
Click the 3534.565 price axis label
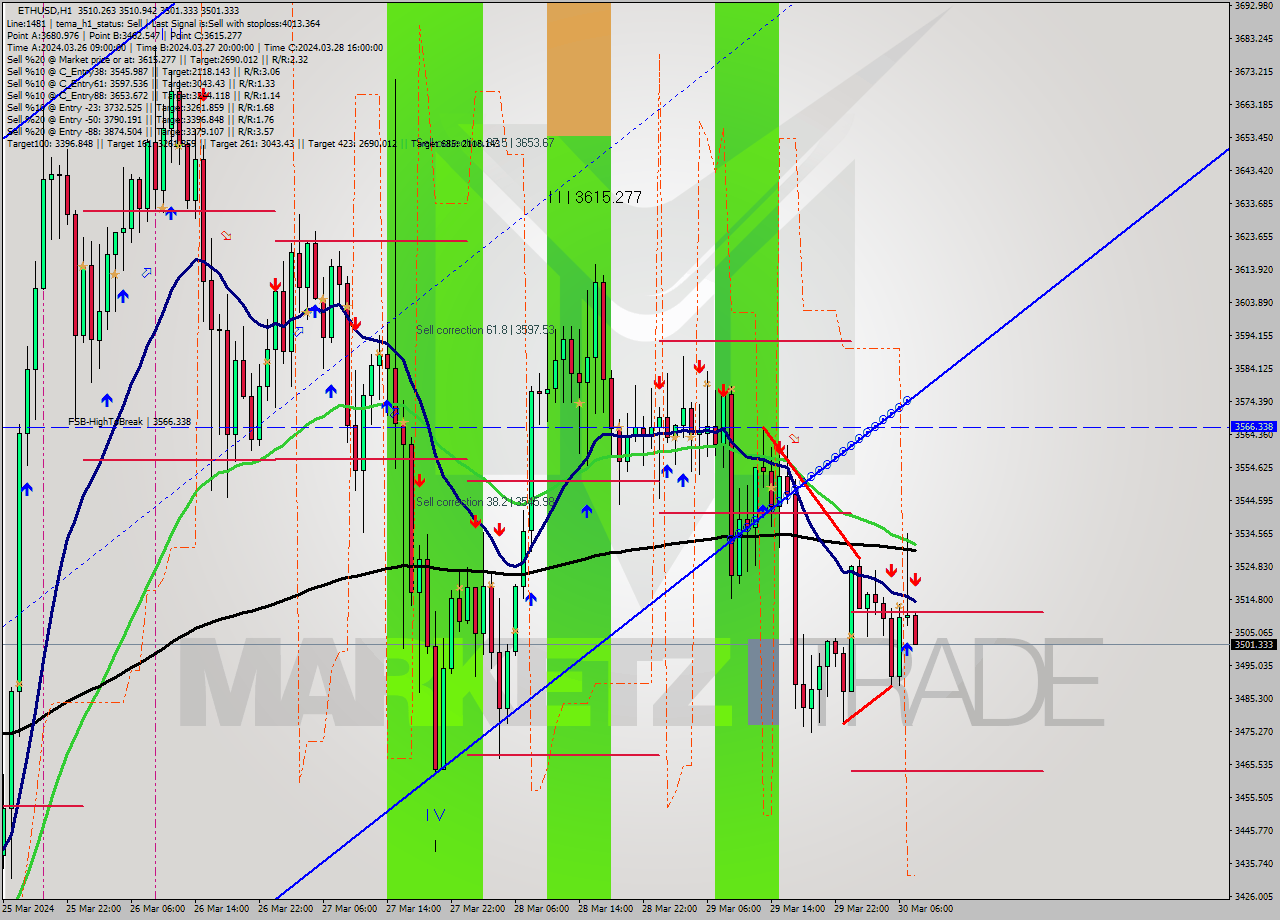click(x=1253, y=534)
